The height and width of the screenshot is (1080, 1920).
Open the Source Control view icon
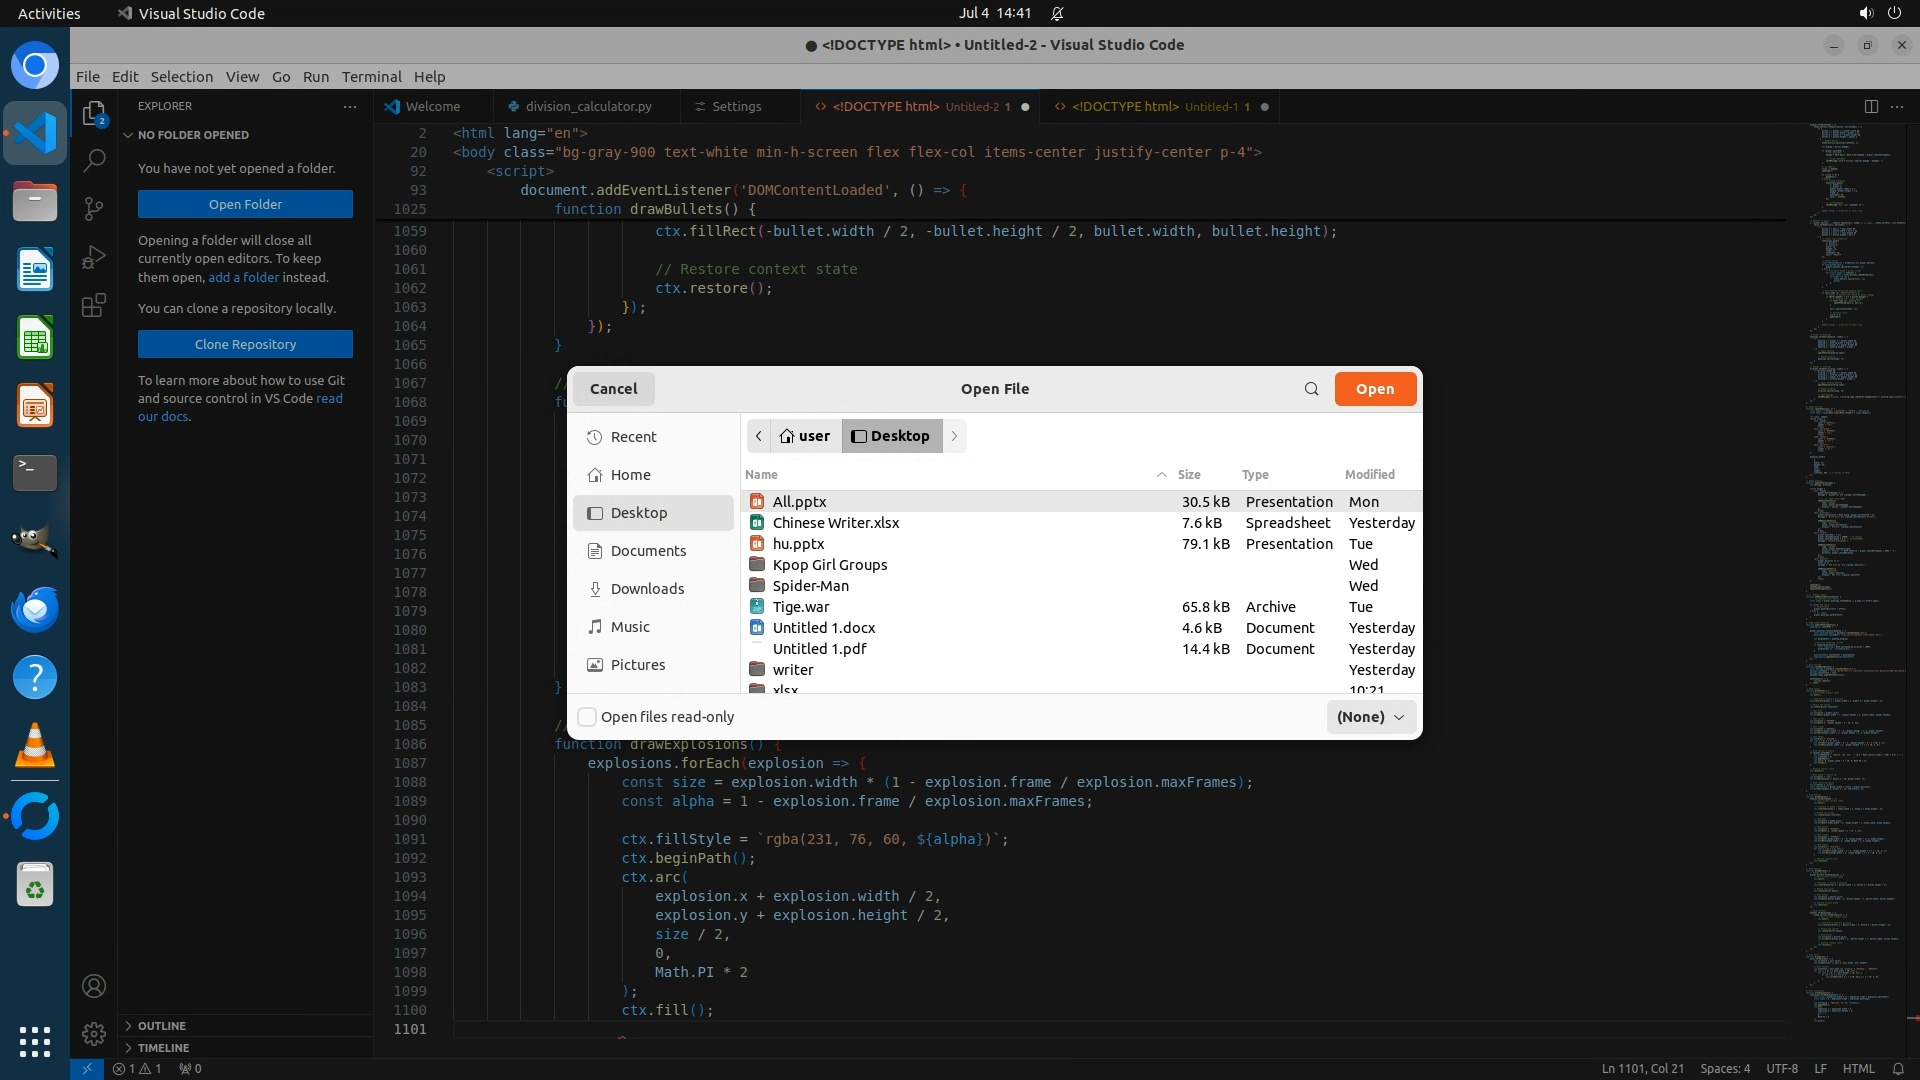pos(94,208)
